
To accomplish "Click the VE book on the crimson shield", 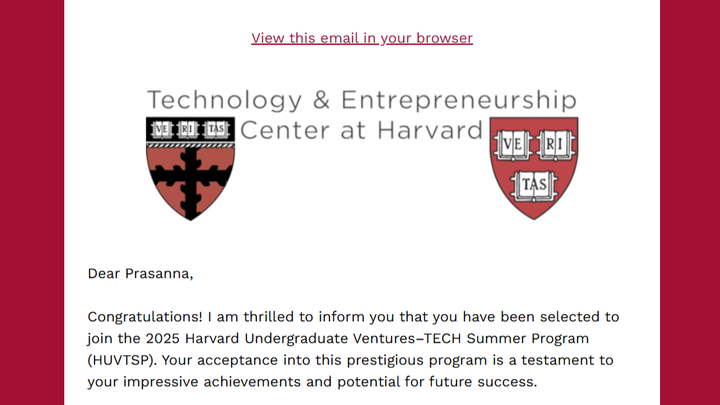I will [512, 145].
